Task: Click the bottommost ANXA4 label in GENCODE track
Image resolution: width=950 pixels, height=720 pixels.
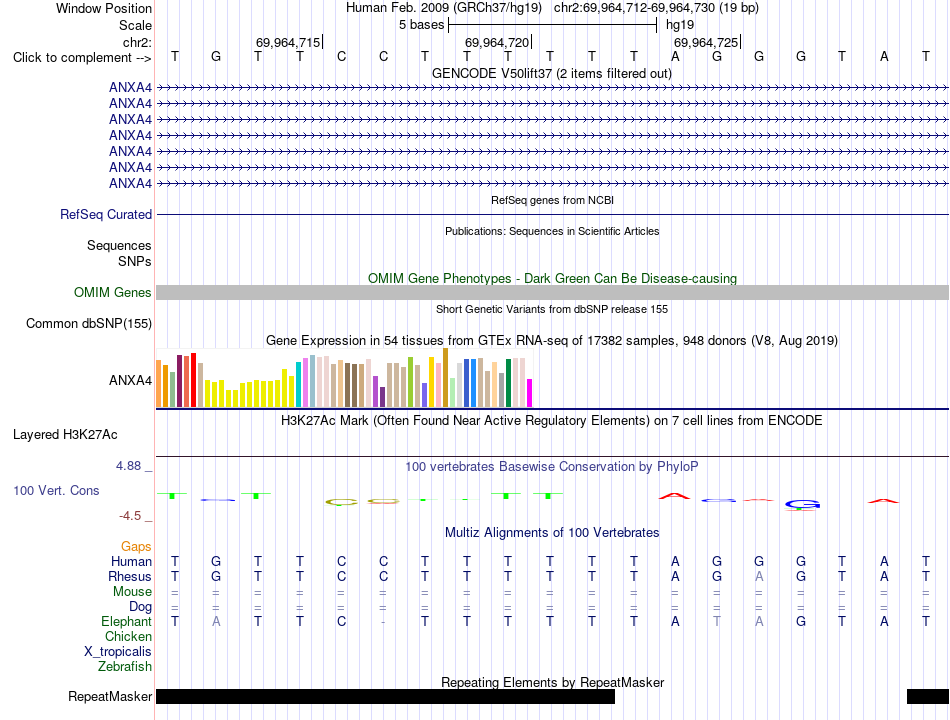Action: pos(130,183)
